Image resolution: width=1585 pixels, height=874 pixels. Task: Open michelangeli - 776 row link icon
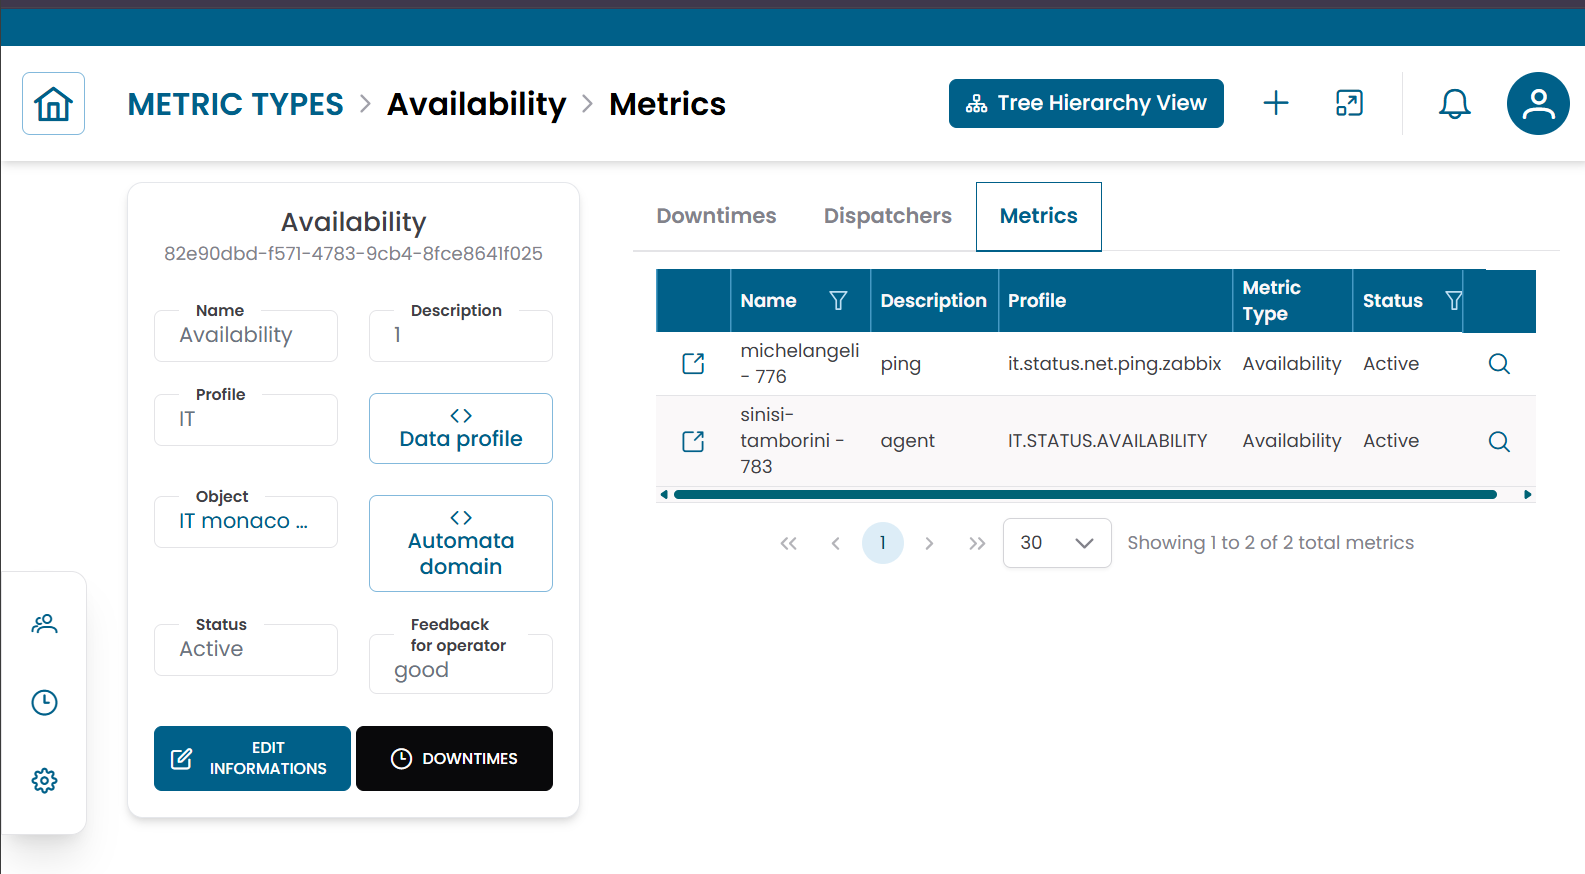pyautogui.click(x=693, y=363)
